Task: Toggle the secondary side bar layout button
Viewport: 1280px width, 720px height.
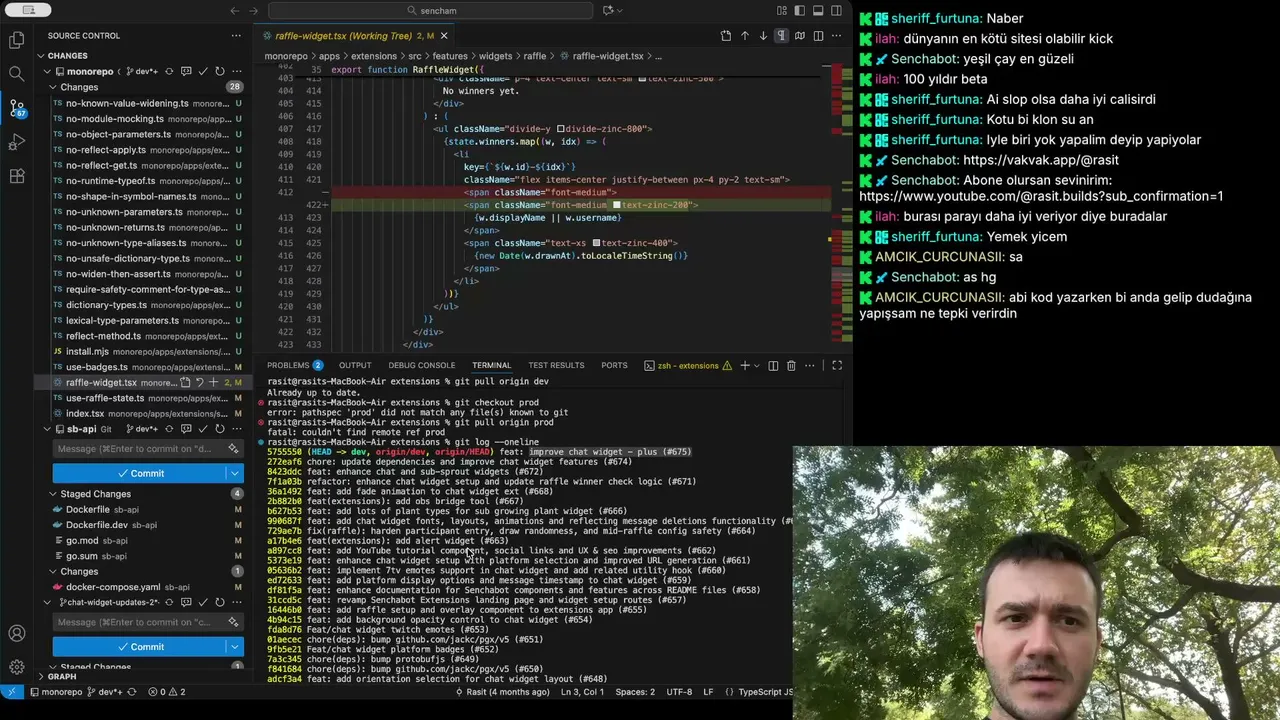Action: coord(836,11)
